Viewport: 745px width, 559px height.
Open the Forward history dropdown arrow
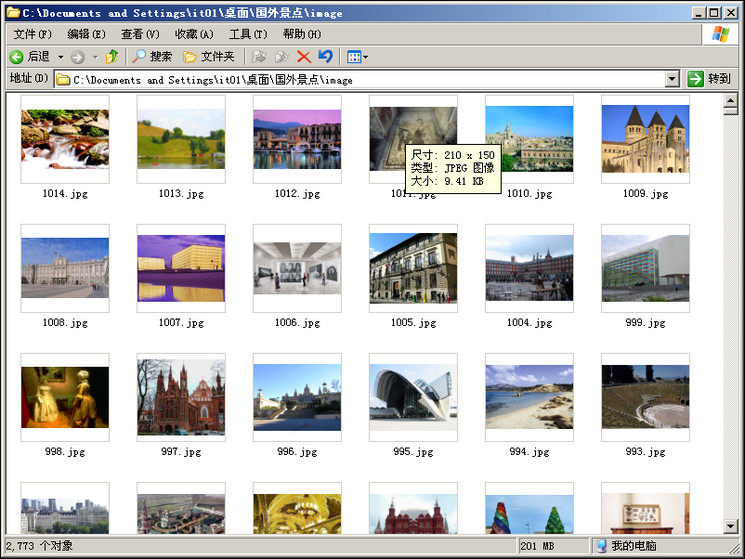(x=95, y=57)
